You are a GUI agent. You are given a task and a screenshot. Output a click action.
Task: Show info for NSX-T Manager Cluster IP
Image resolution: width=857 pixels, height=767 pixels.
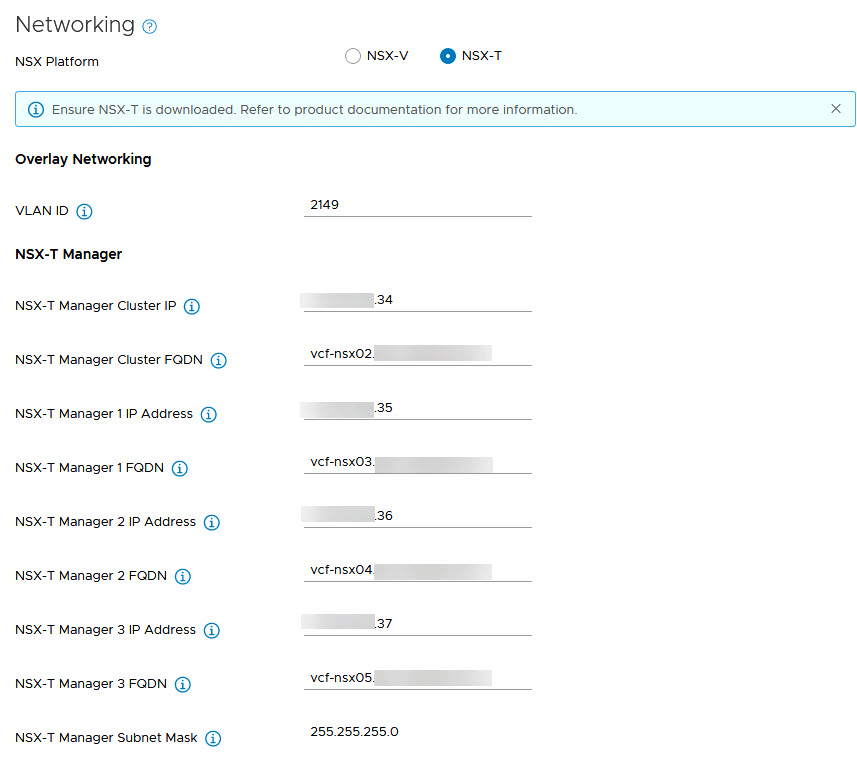point(192,307)
